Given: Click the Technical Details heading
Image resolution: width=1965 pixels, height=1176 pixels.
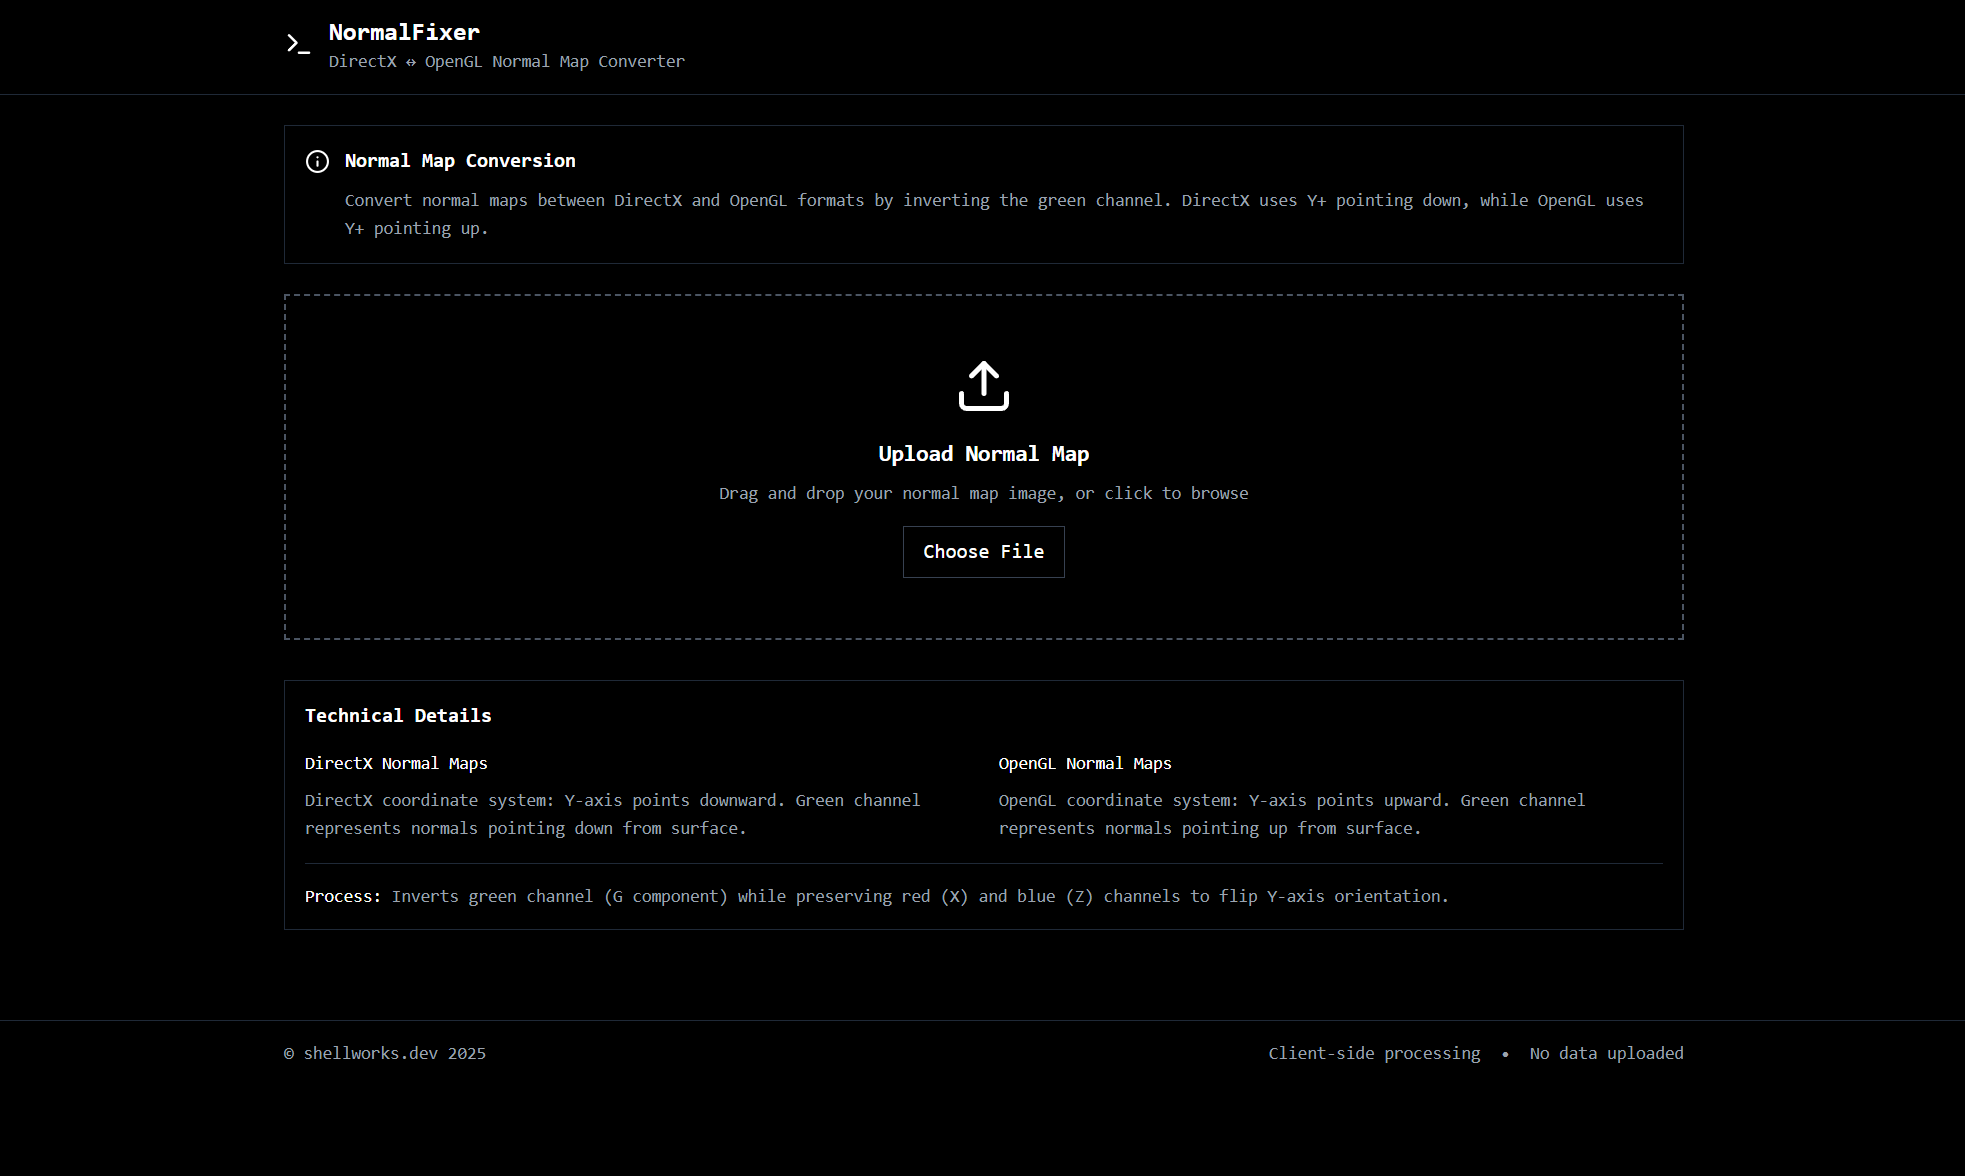Looking at the screenshot, I should [x=398, y=716].
